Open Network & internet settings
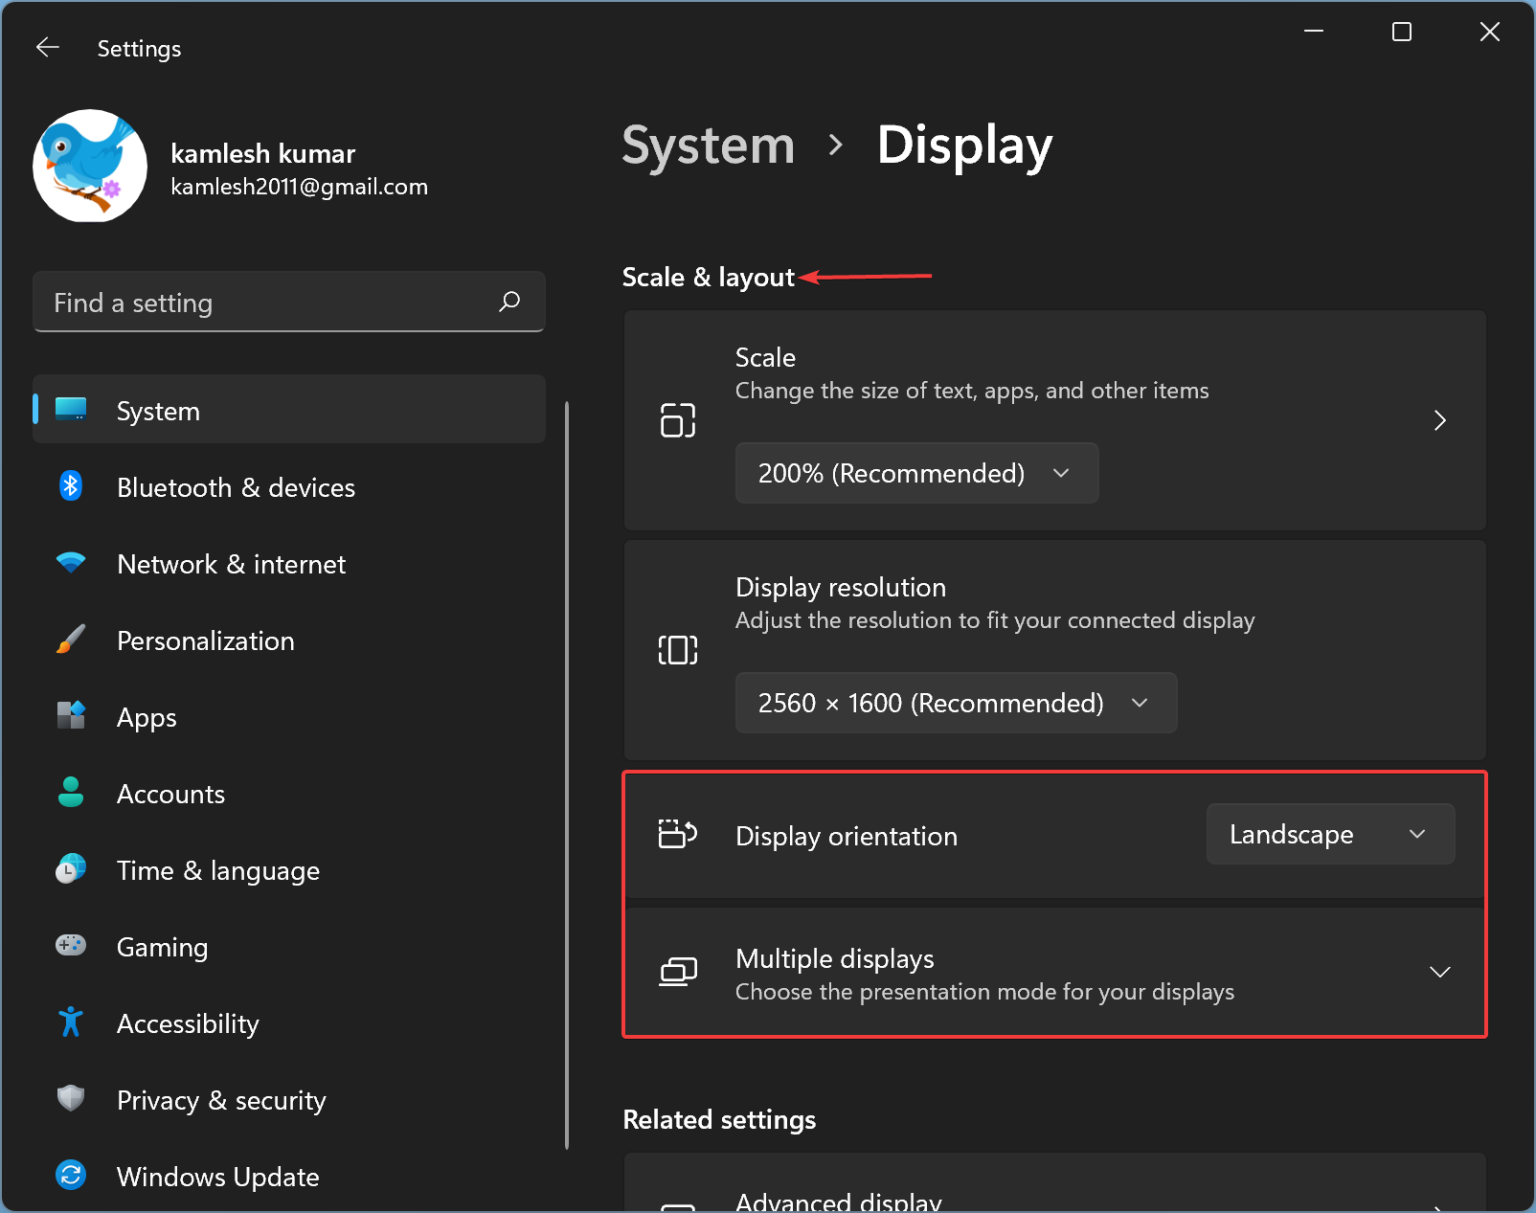The height and width of the screenshot is (1213, 1536). pos(231,564)
